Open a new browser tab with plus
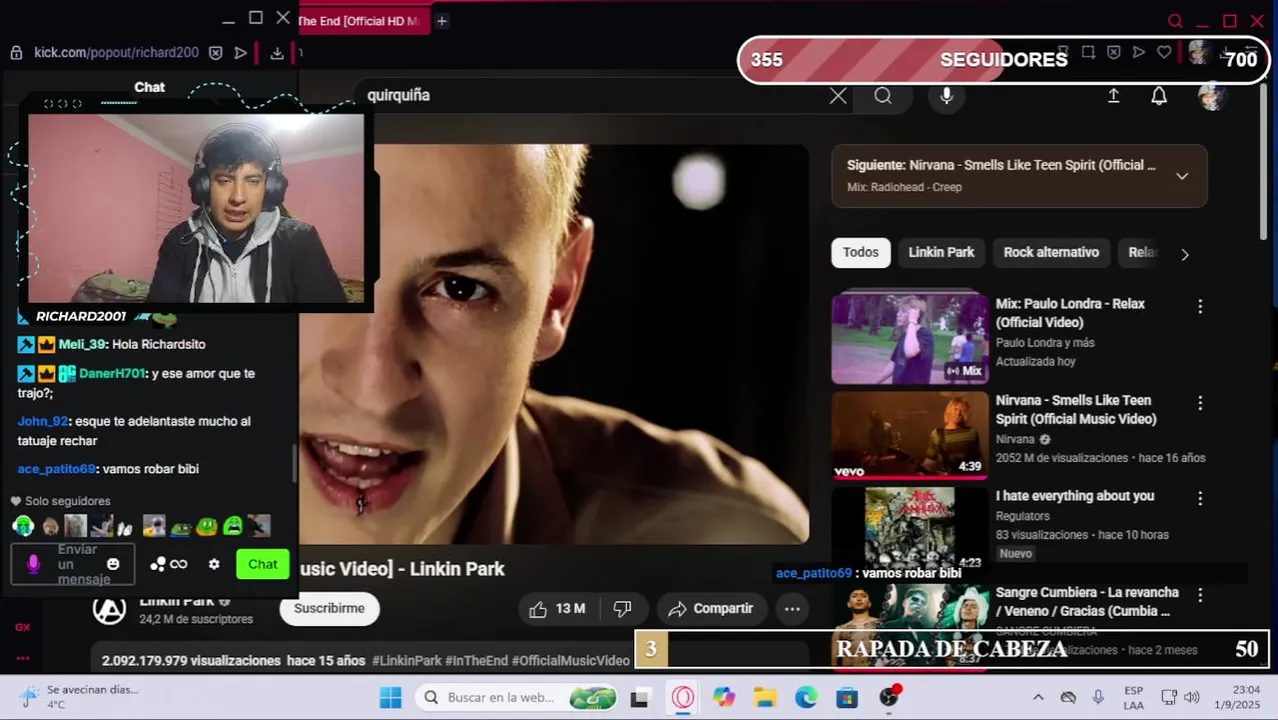The image size is (1278, 720). tap(441, 21)
